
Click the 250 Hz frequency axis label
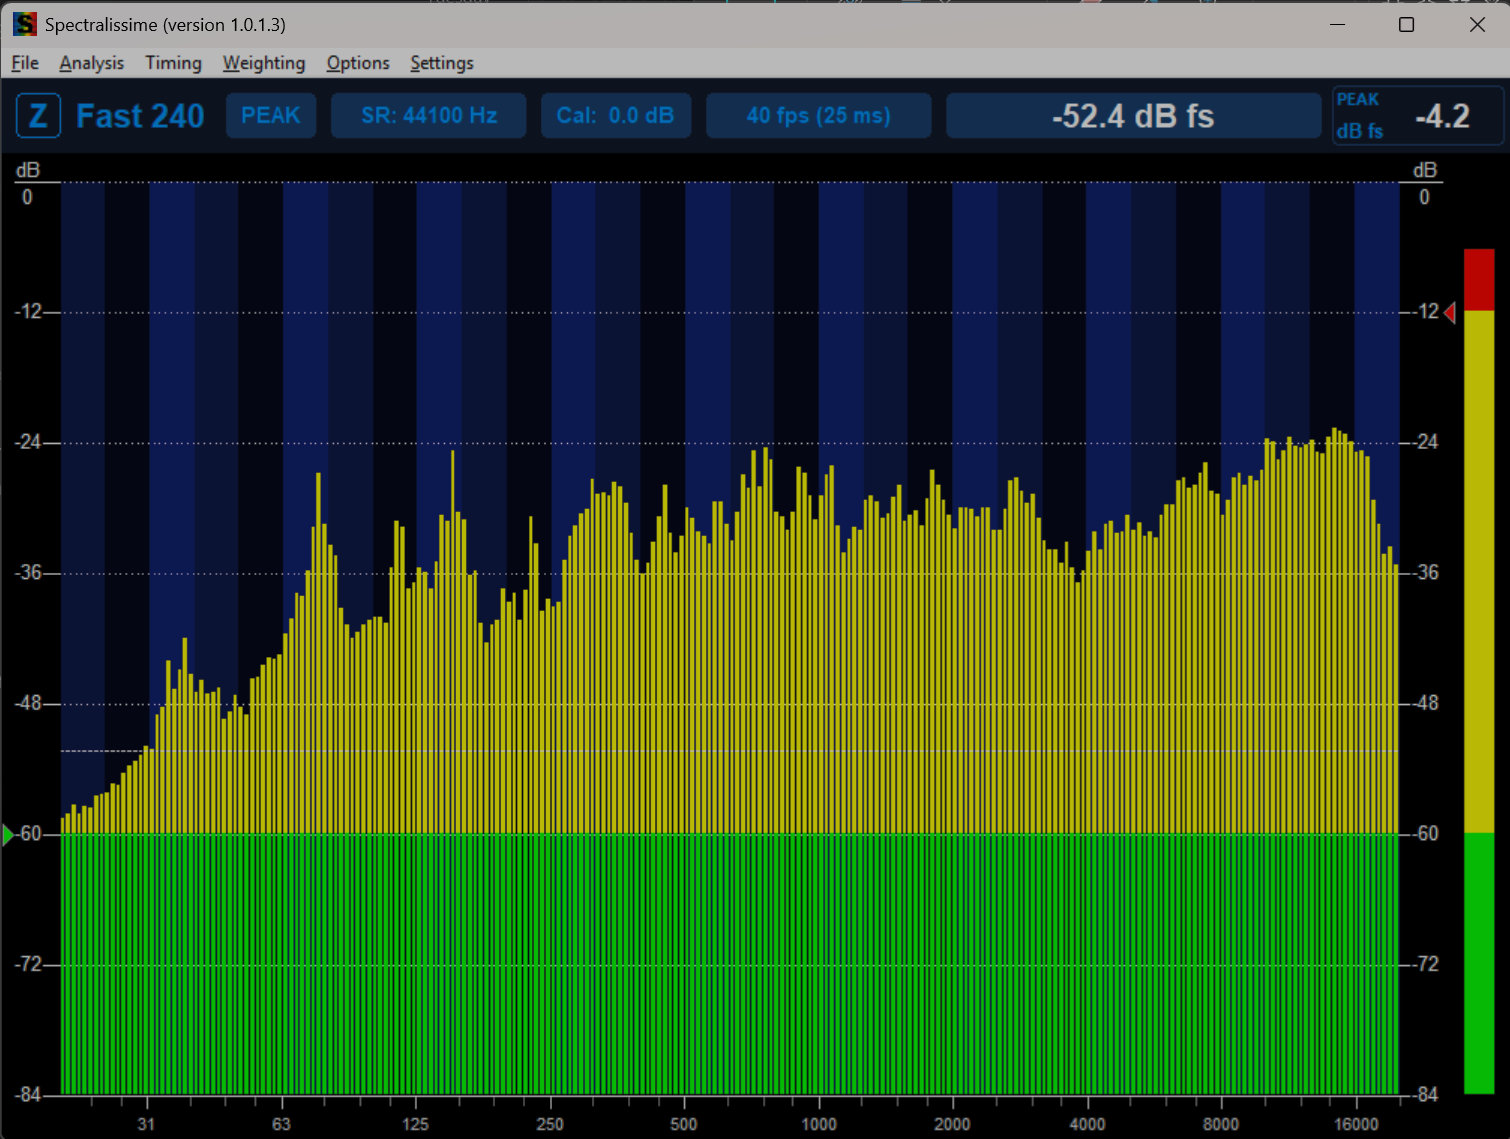point(549,1124)
